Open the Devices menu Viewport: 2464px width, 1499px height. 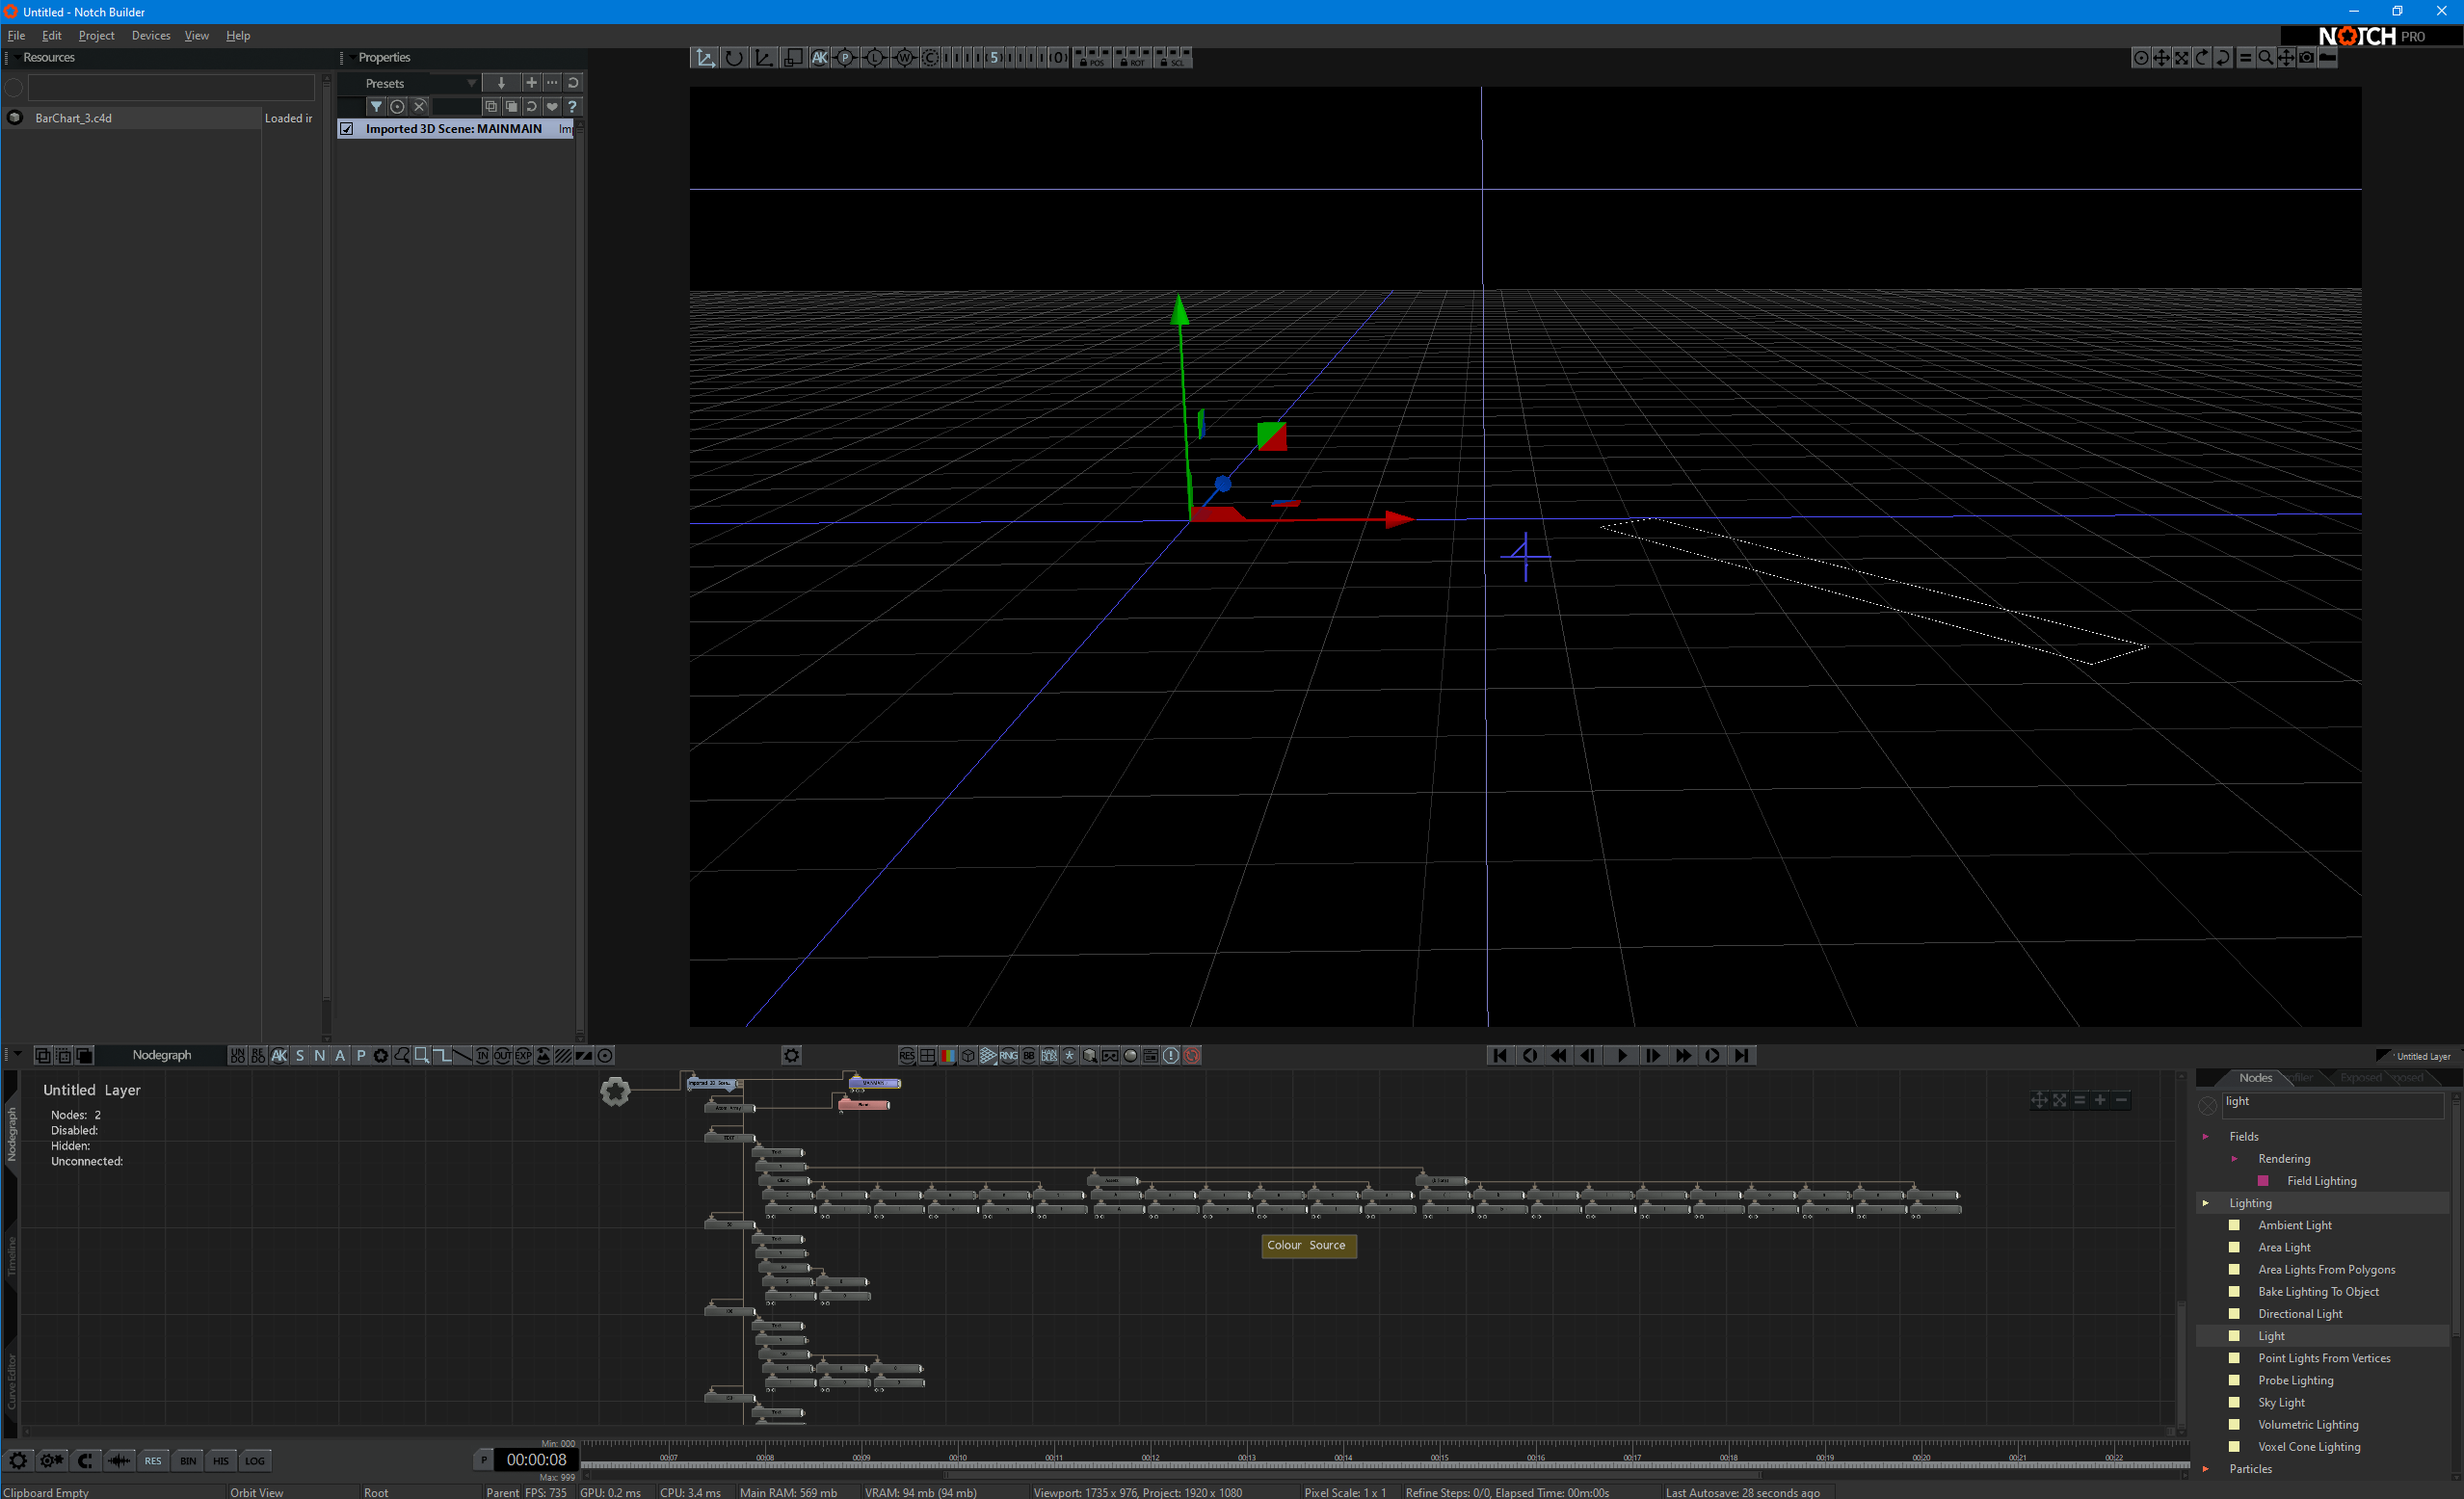[151, 35]
